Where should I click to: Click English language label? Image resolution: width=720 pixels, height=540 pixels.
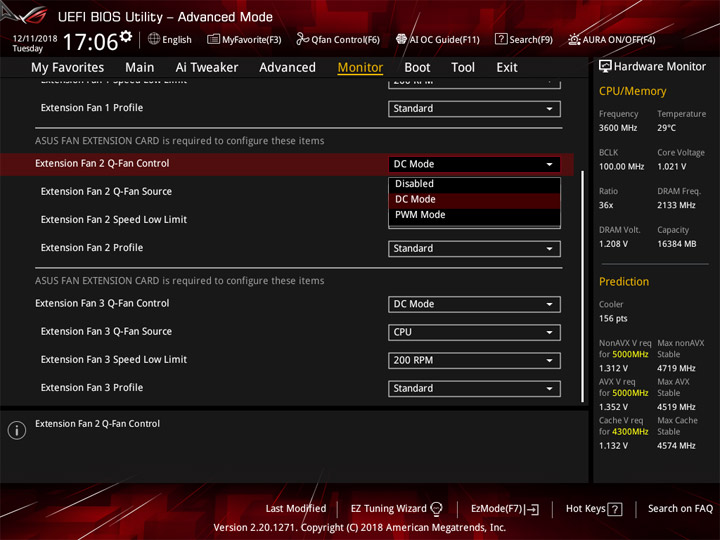[177, 40]
